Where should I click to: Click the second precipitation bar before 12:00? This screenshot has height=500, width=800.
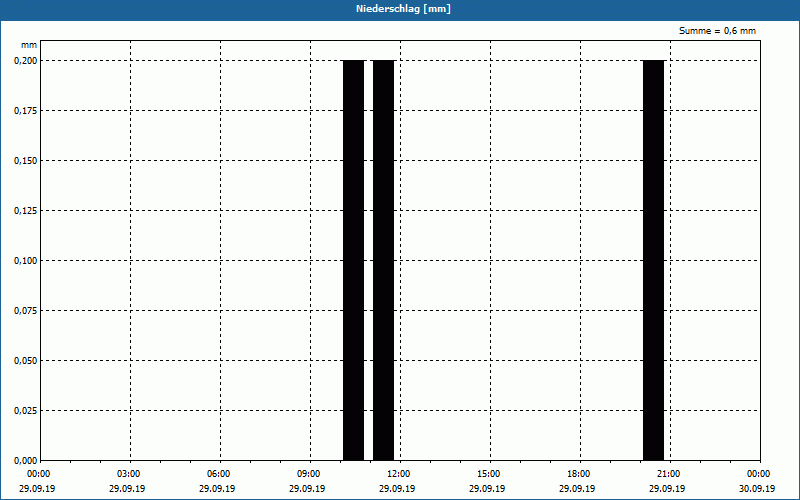384,260
